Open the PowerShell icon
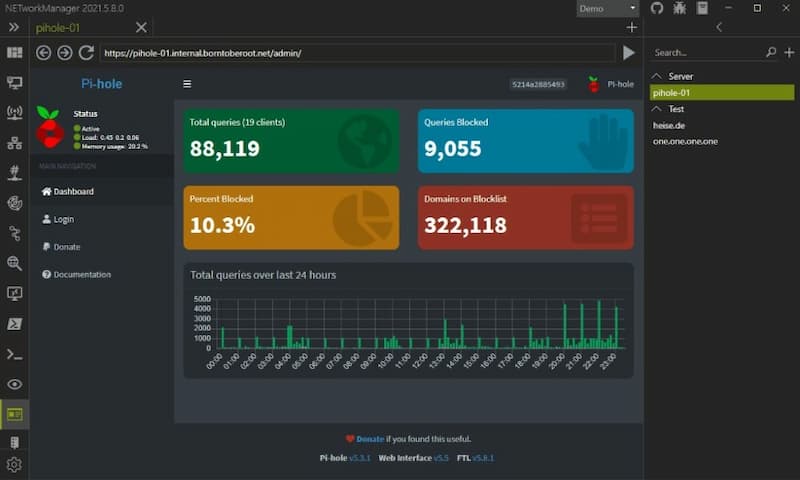Image resolution: width=800 pixels, height=480 pixels. tap(14, 323)
